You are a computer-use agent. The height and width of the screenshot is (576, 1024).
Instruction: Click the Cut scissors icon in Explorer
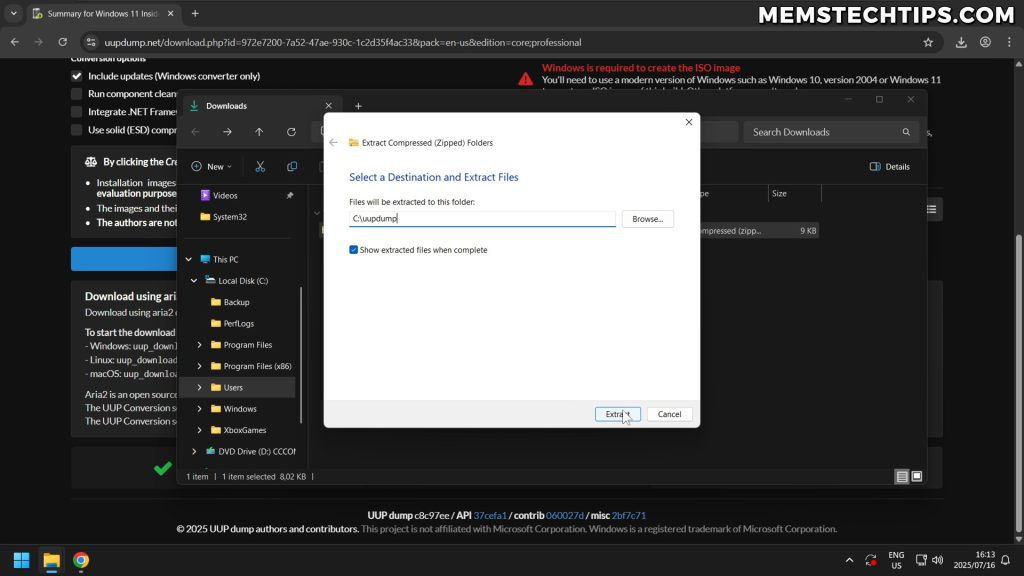pyautogui.click(x=260, y=167)
